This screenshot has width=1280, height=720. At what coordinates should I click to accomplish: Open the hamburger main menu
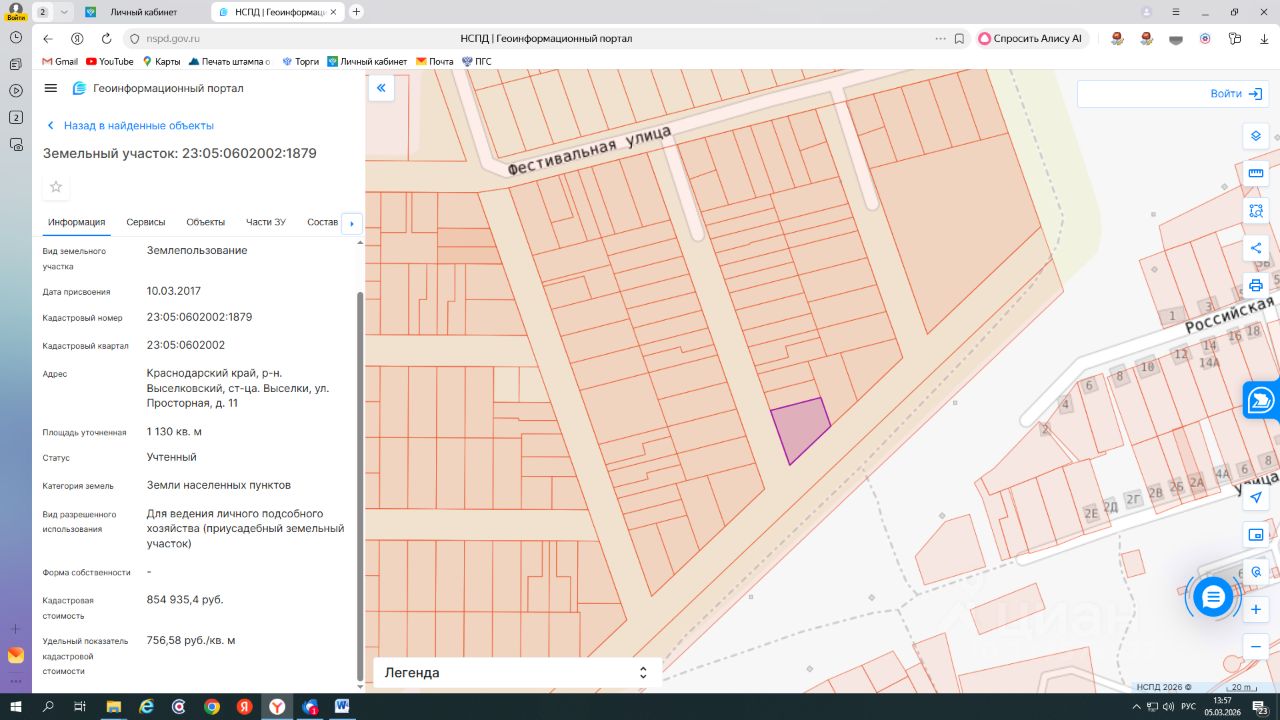[51, 88]
